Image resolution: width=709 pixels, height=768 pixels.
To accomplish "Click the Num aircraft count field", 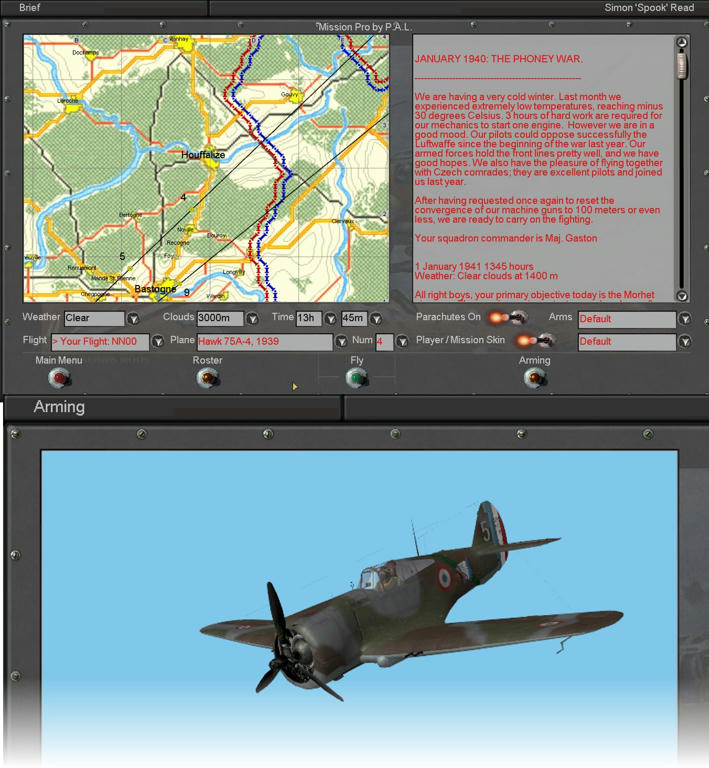I will point(385,342).
